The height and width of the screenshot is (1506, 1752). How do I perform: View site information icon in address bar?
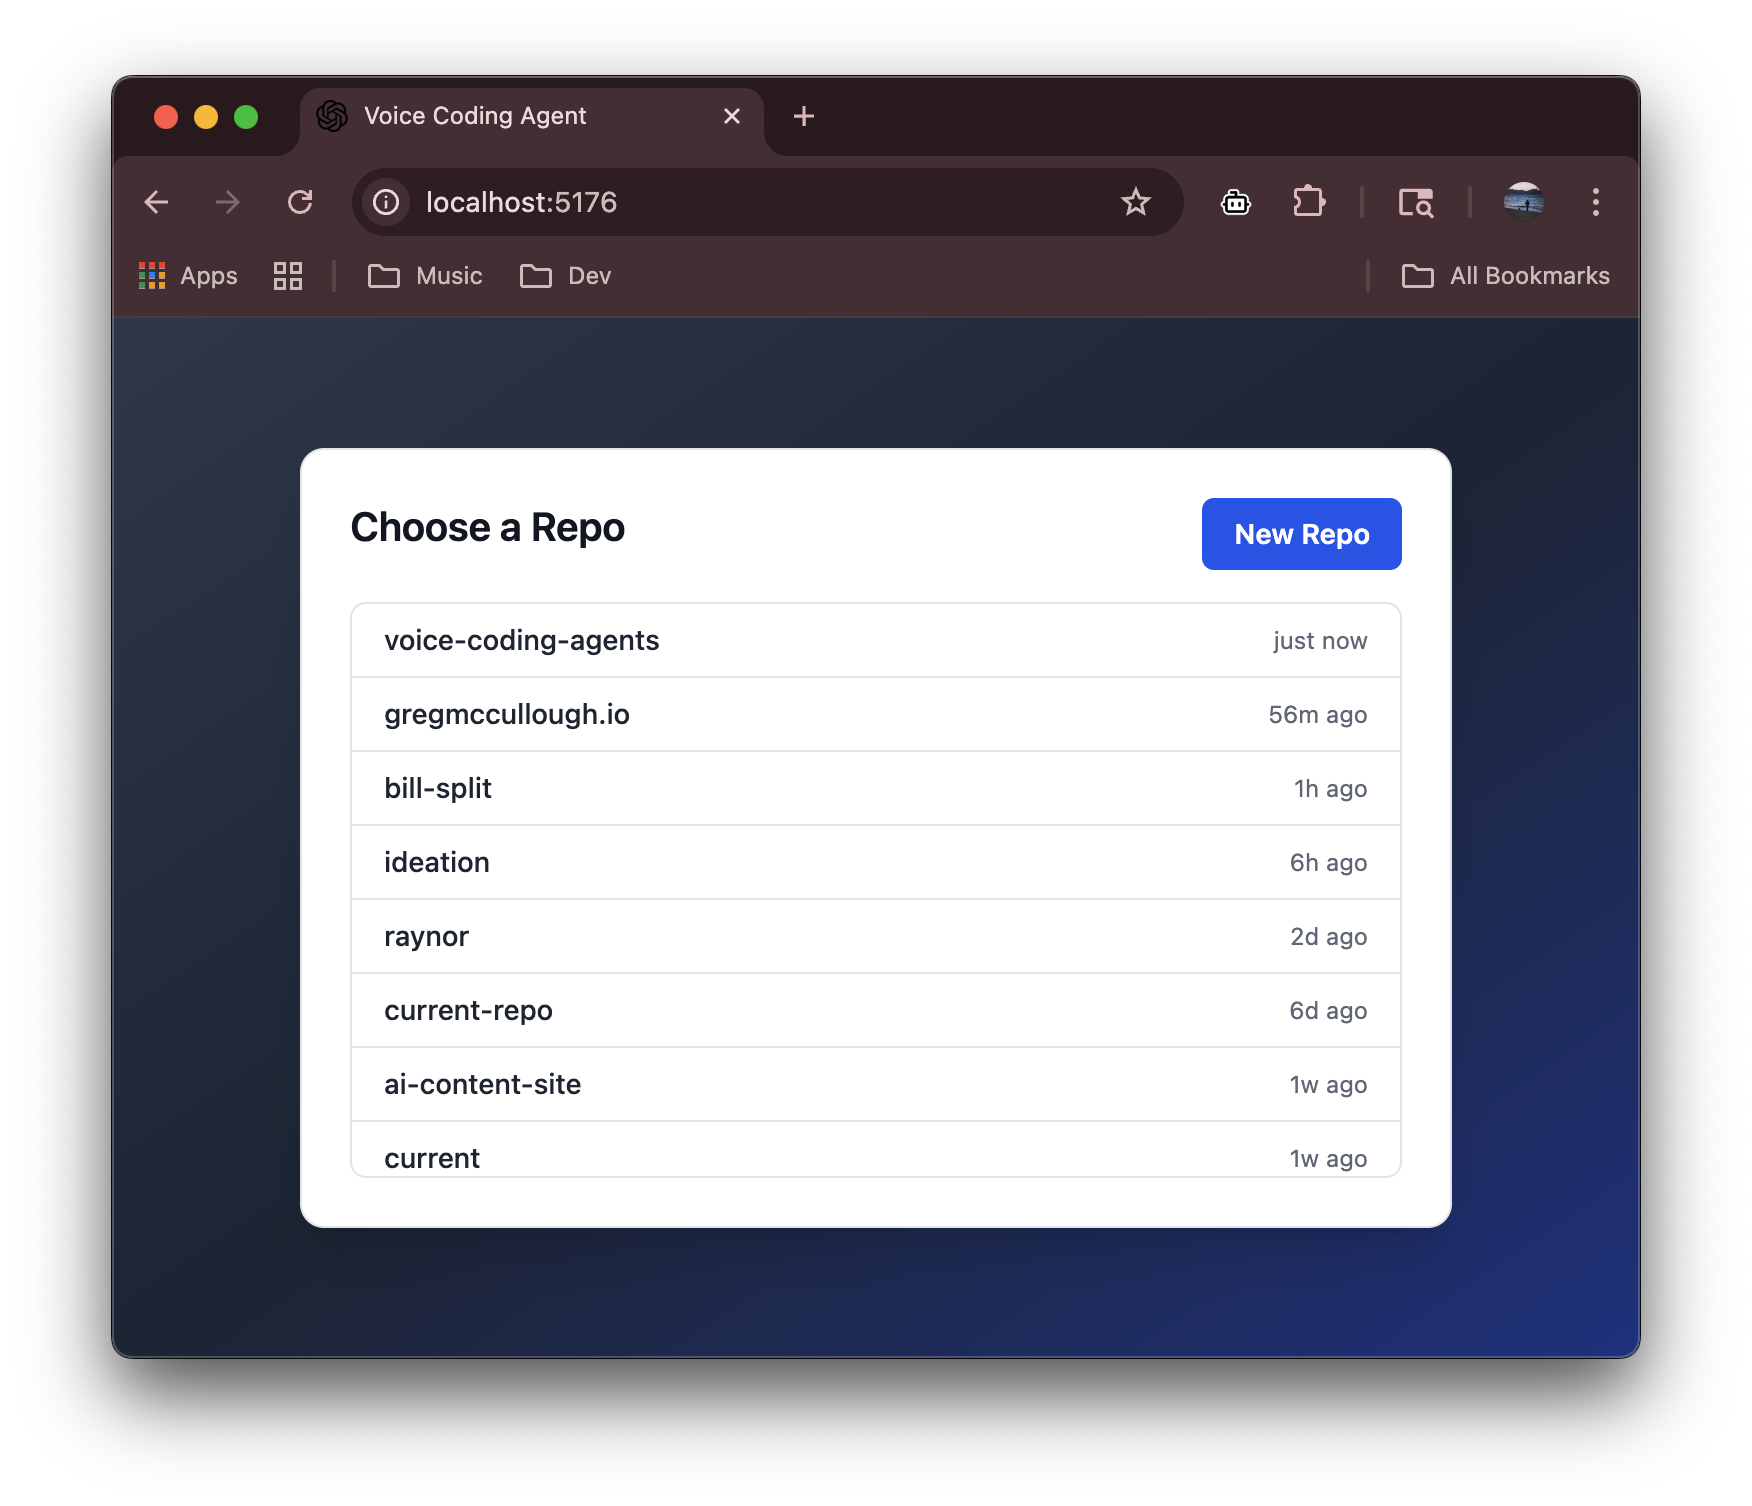(386, 203)
